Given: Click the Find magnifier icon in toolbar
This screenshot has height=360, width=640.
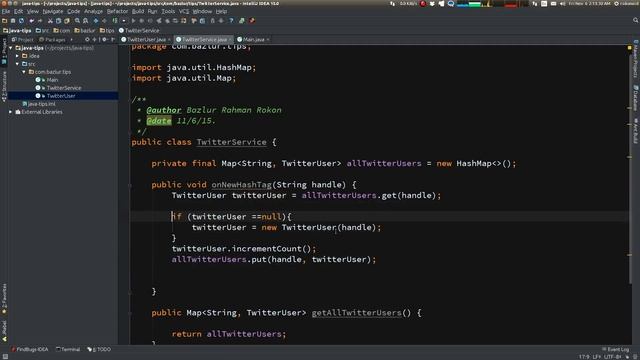Looking at the screenshot, I should [x=77, y=21].
